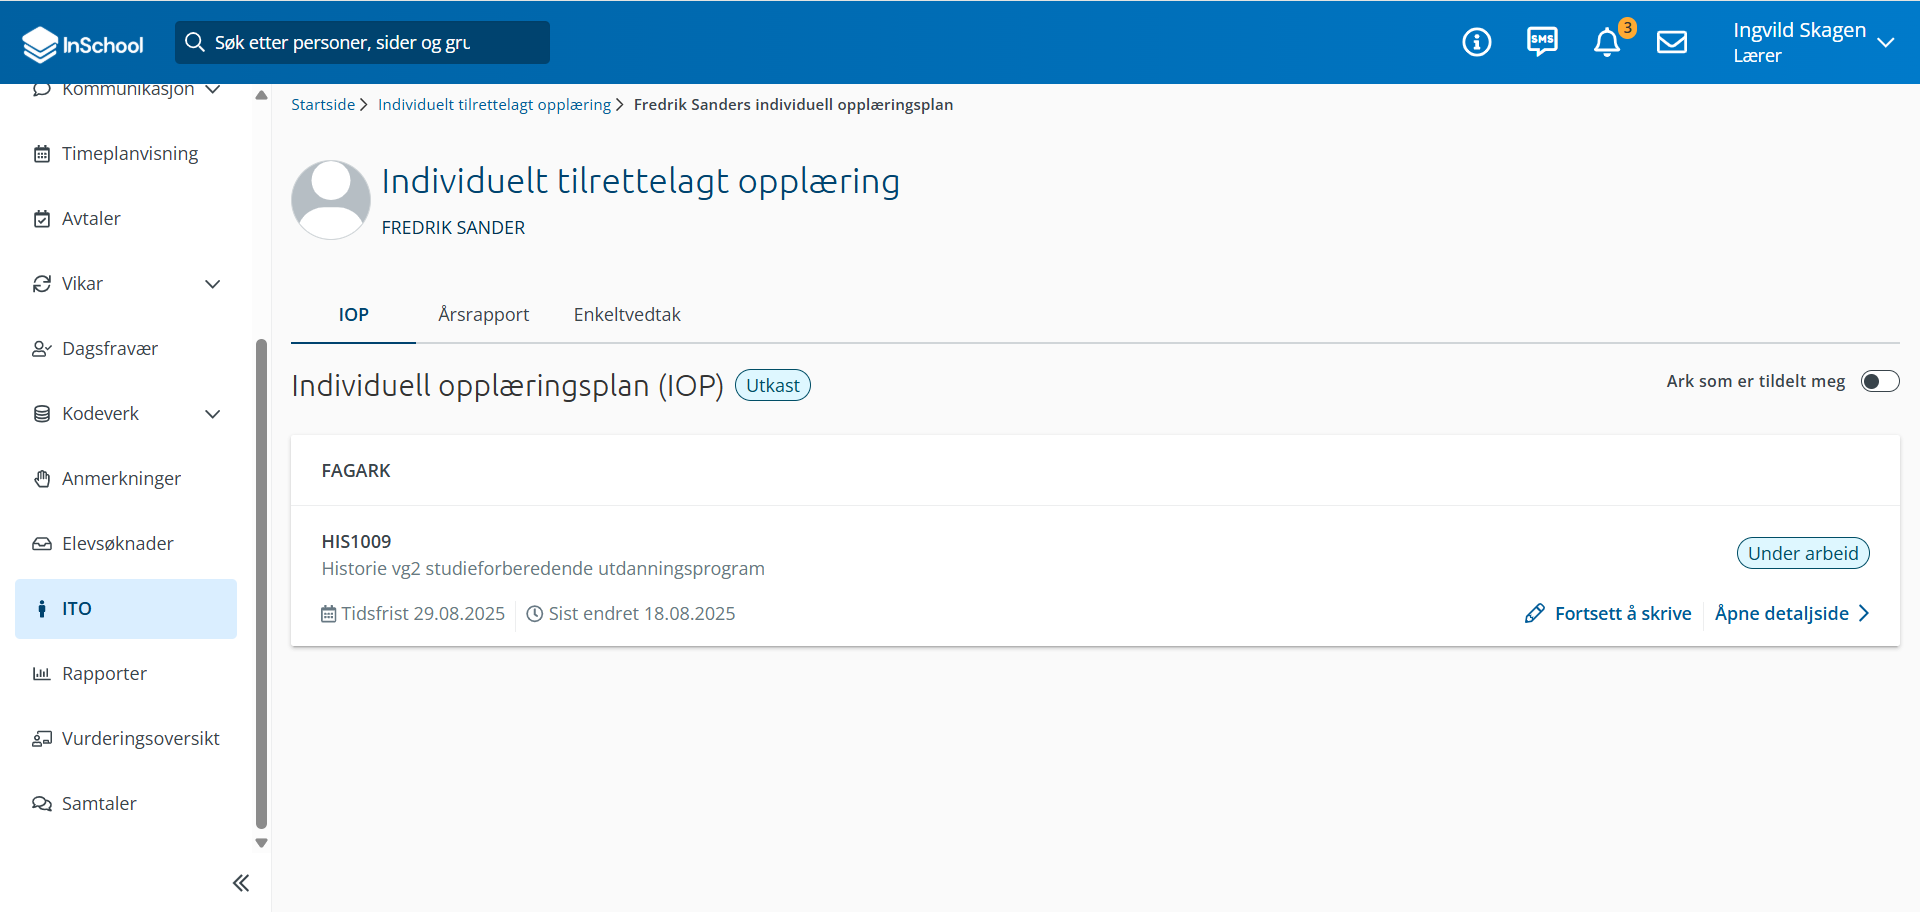Click 'Individuelt tilrettelagt opplæring' breadcrumb link

coord(494,105)
